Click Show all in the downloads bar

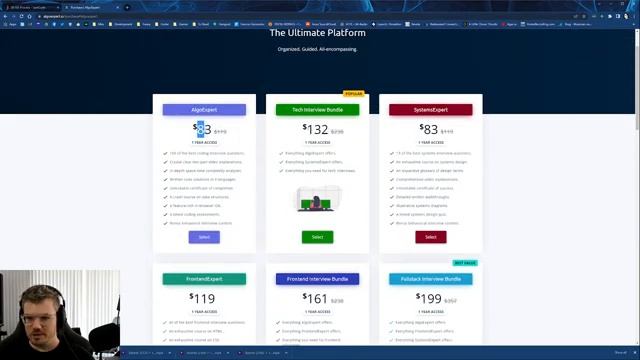[x=620, y=353]
